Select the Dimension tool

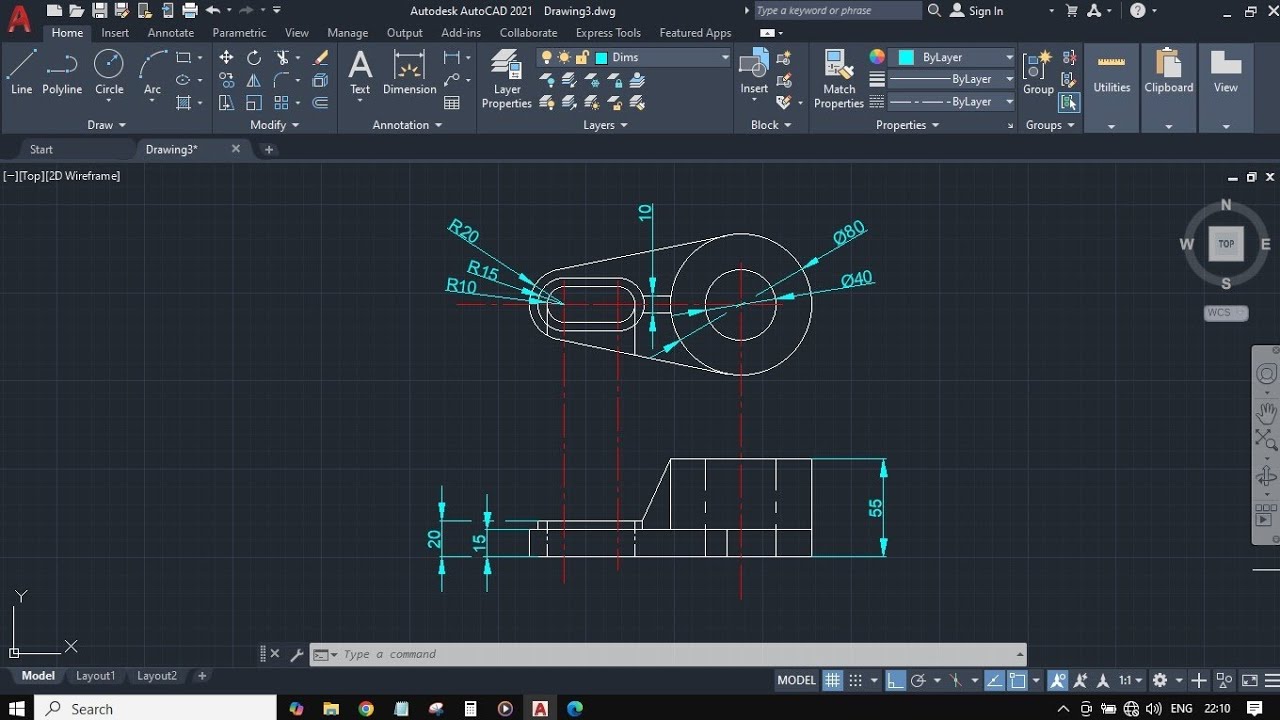(410, 72)
